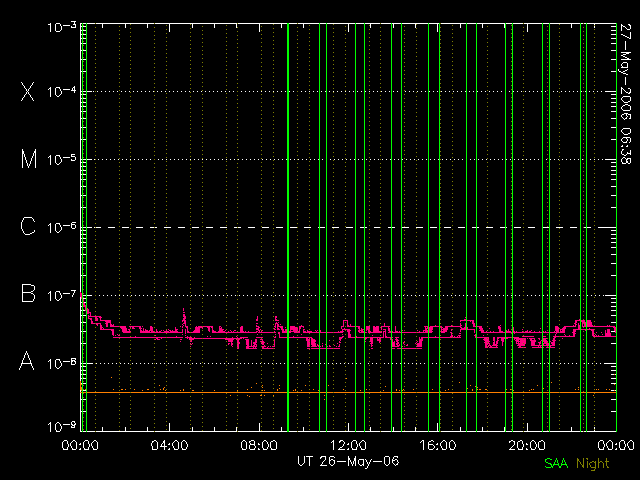Viewport: 640px width, 480px height.
Task: Click the 12:00 time axis label
Action: pos(348,445)
